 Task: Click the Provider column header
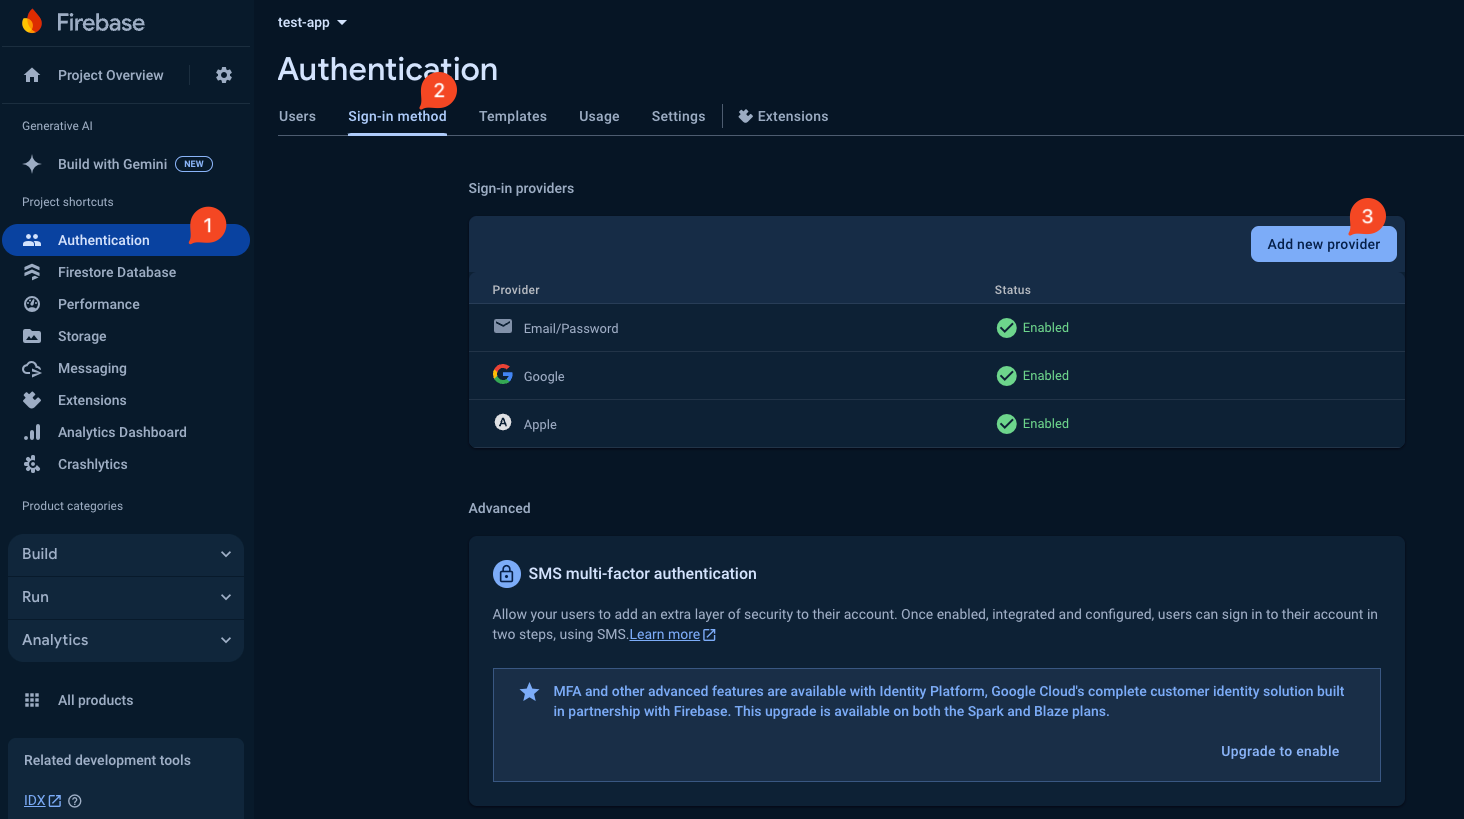[516, 290]
